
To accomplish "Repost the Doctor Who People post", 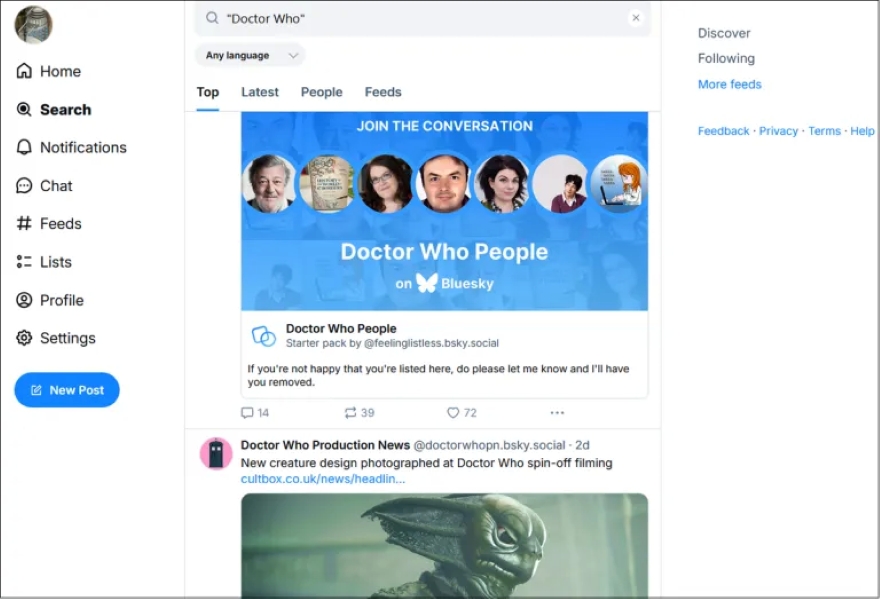I will (x=351, y=413).
